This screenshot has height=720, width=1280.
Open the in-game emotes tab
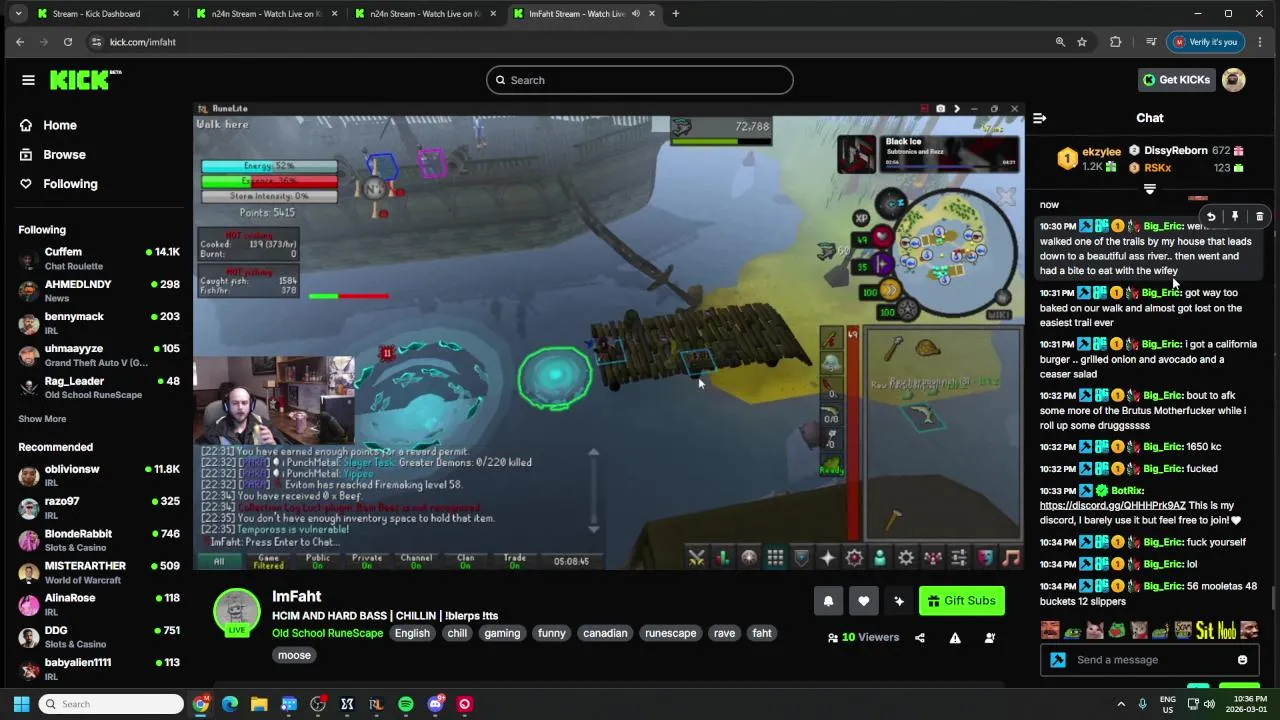[985, 558]
